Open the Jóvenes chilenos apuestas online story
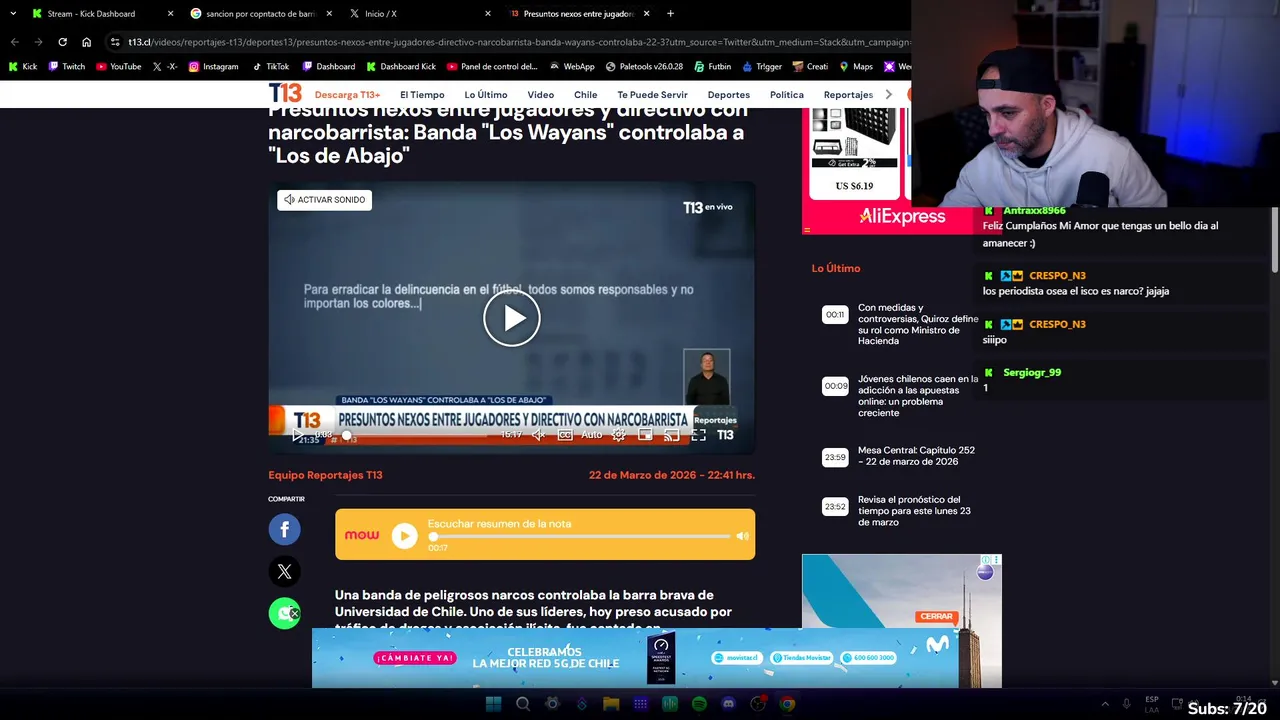Image resolution: width=1280 pixels, height=720 pixels. coord(918,396)
